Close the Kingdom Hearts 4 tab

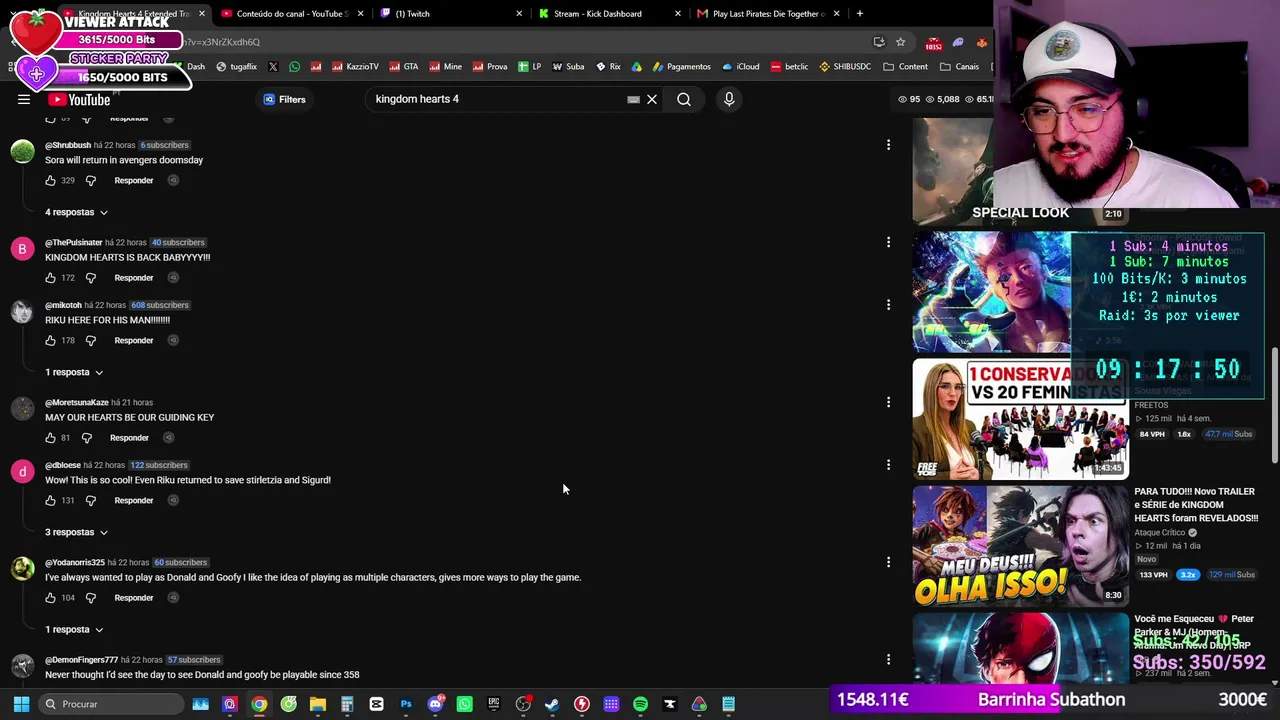(202, 14)
